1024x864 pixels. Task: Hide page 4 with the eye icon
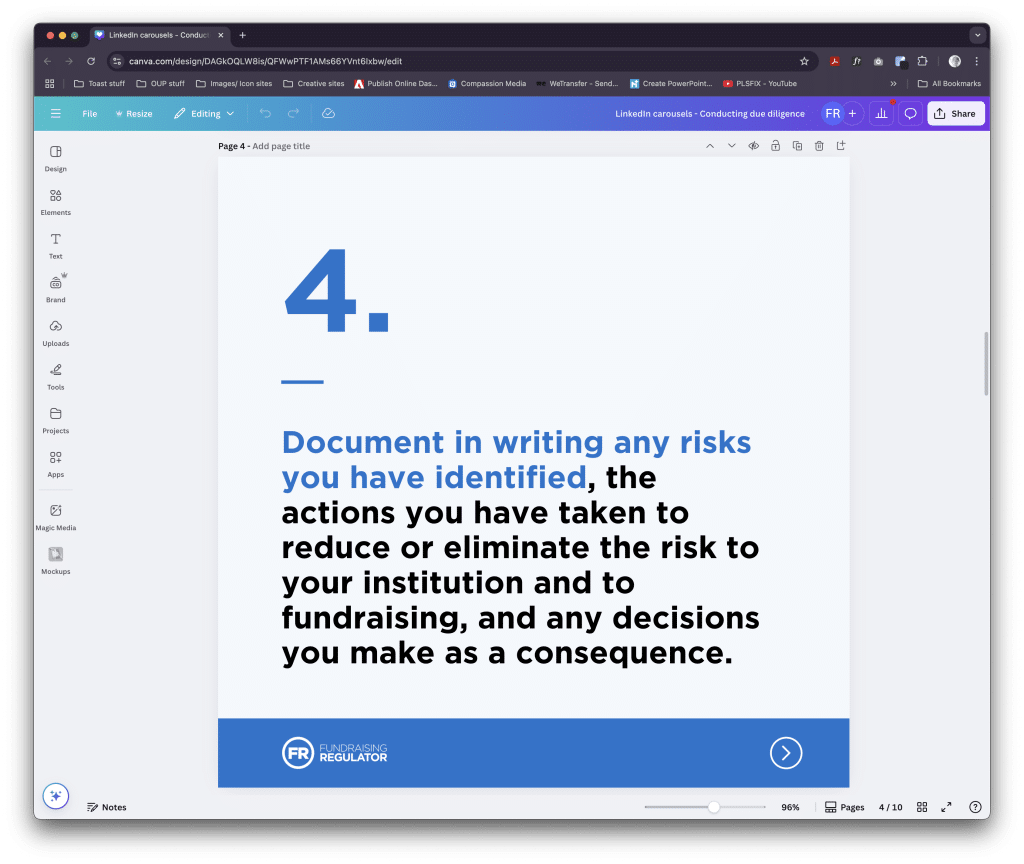pyautogui.click(x=753, y=145)
